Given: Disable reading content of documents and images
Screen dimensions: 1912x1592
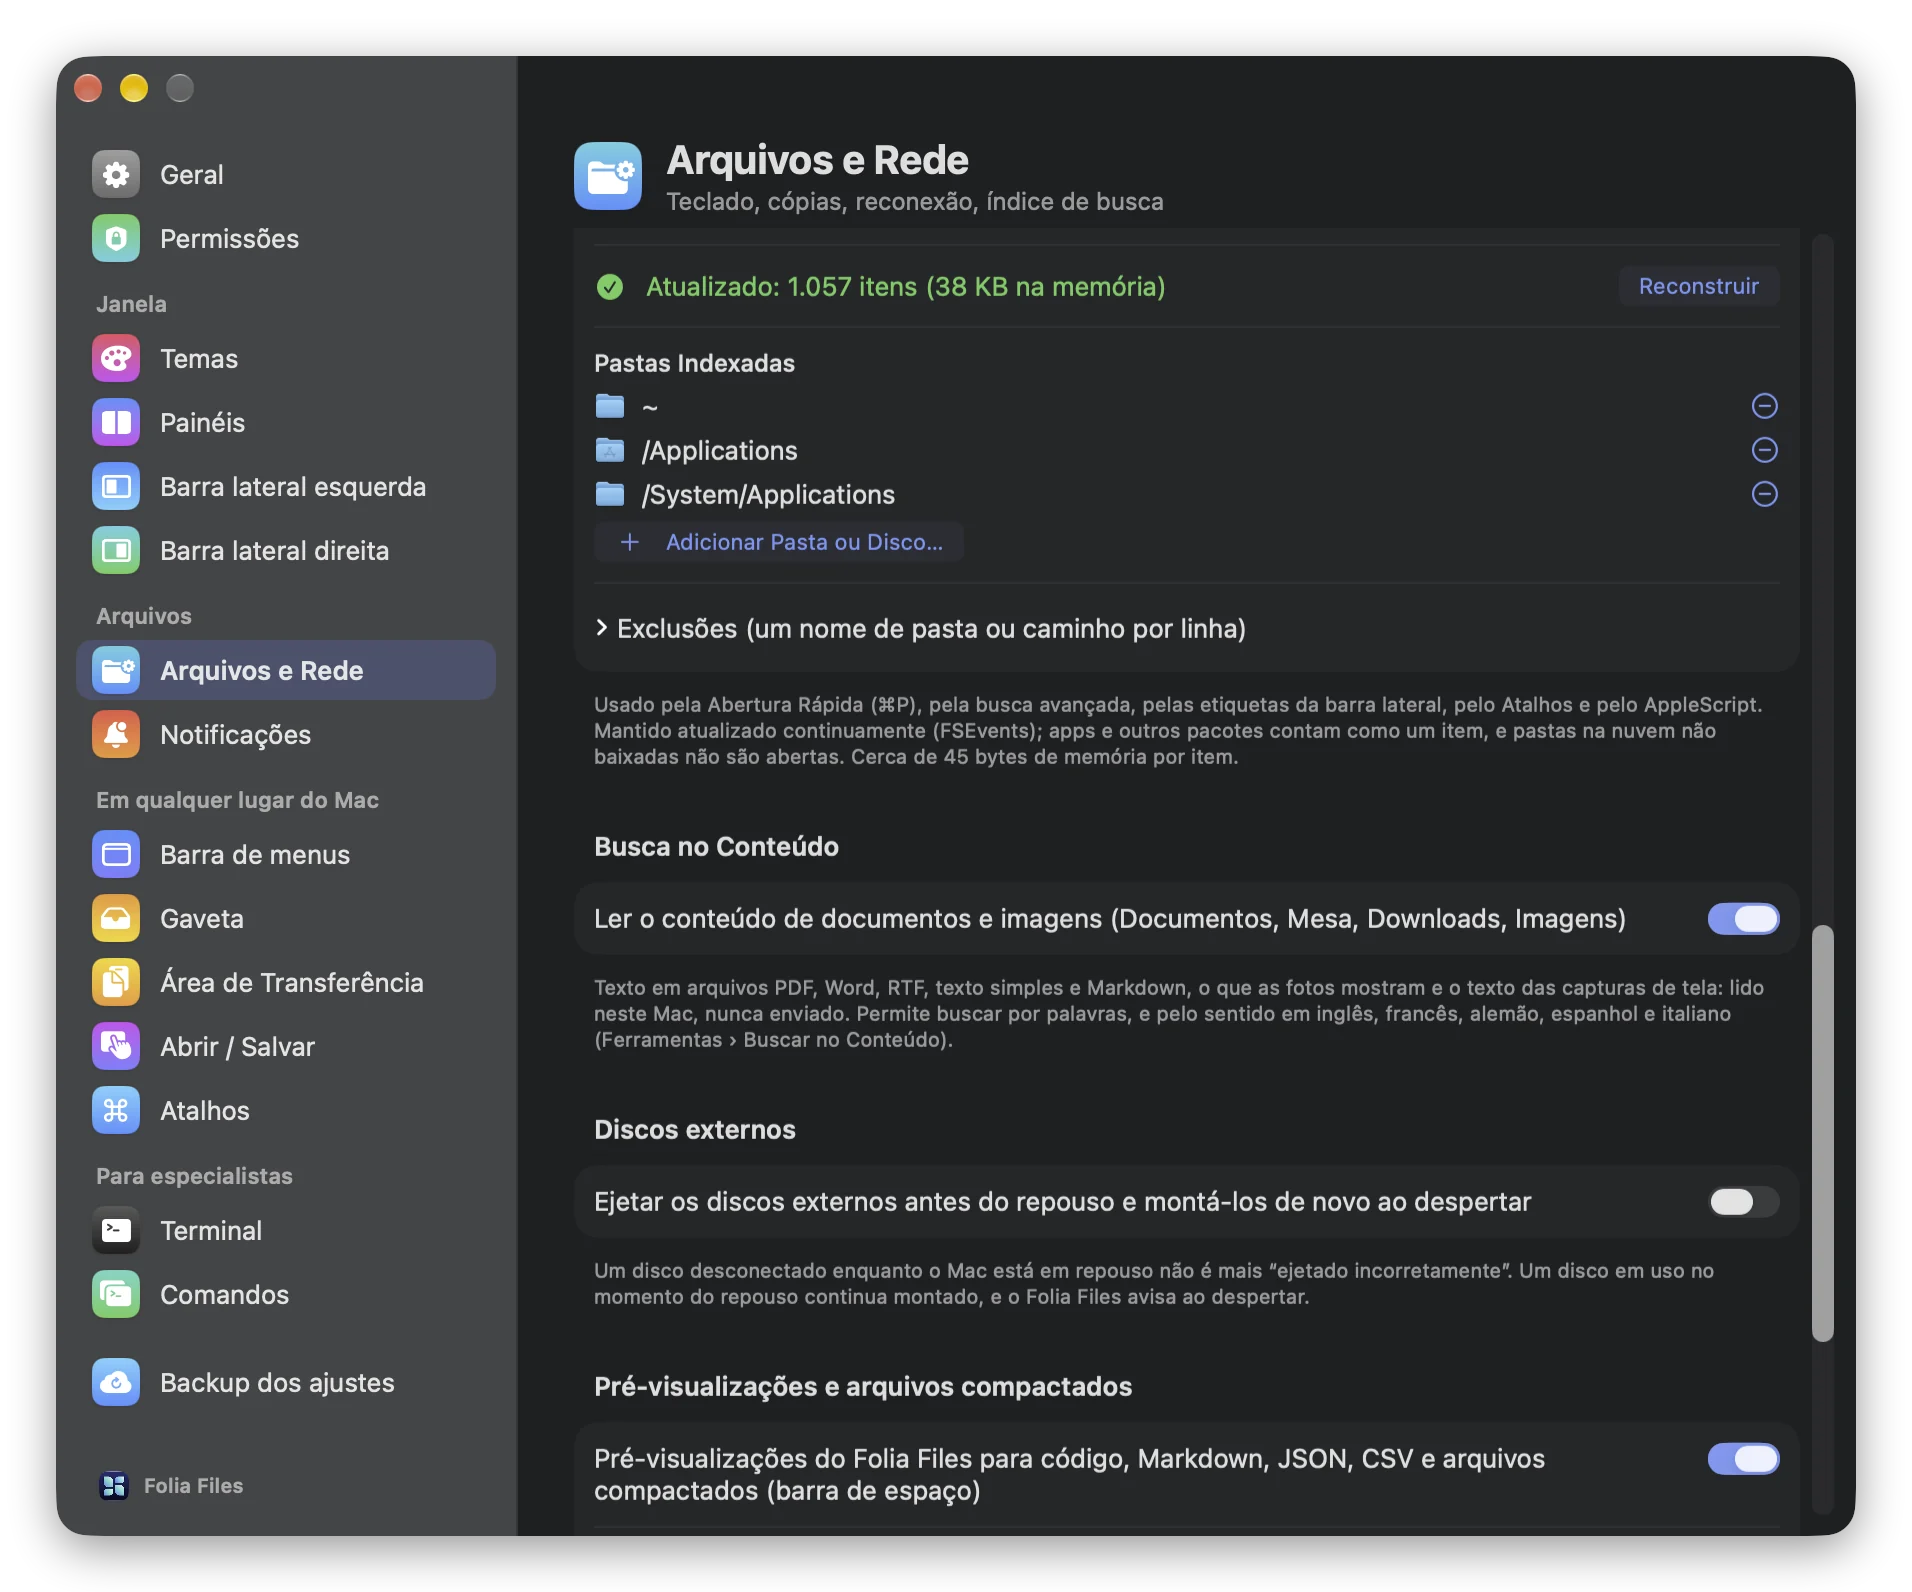Looking at the screenshot, I should (1743, 919).
